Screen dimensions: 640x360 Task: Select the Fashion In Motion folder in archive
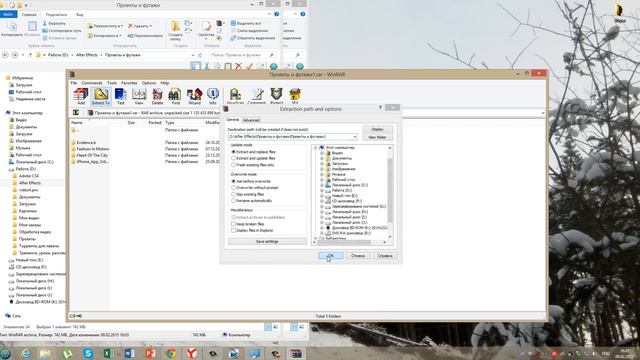pyautogui.click(x=93, y=149)
